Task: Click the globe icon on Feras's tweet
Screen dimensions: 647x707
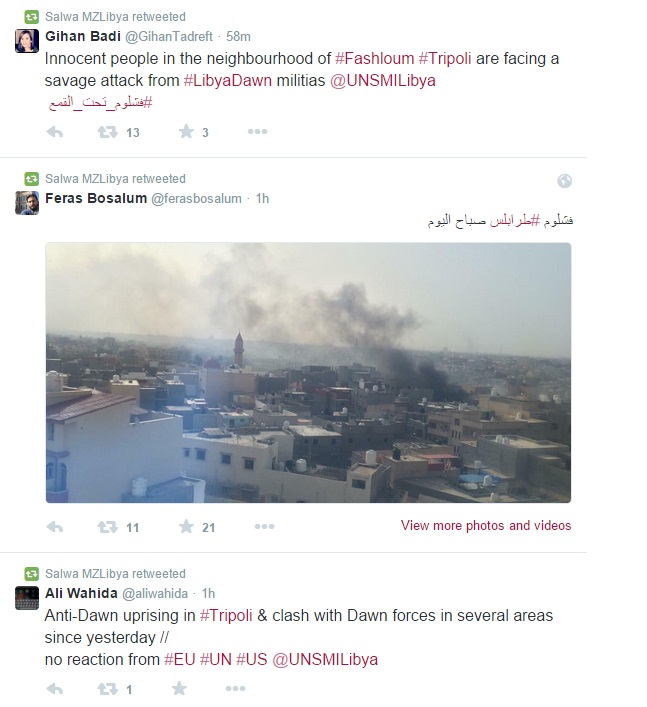Action: pos(564,181)
